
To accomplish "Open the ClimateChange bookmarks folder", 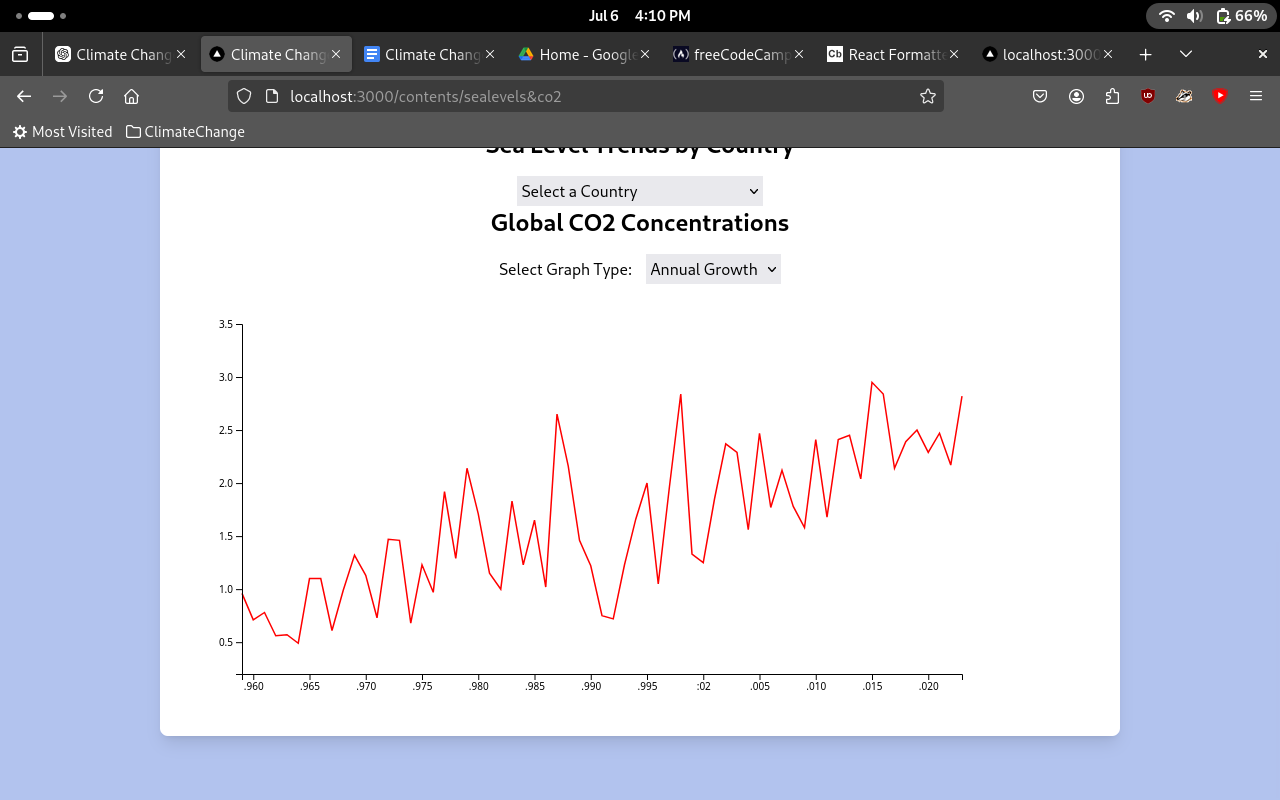I will pyautogui.click(x=185, y=132).
